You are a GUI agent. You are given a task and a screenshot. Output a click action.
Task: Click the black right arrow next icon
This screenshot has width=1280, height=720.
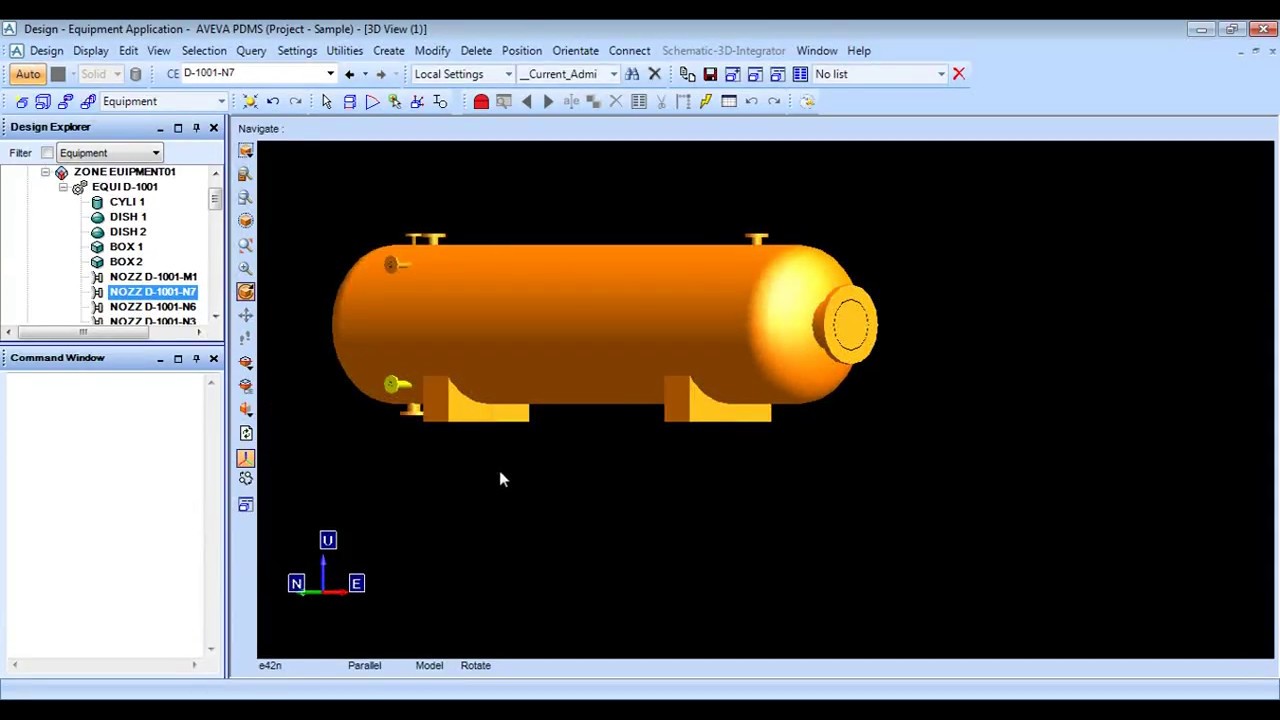[x=548, y=101]
